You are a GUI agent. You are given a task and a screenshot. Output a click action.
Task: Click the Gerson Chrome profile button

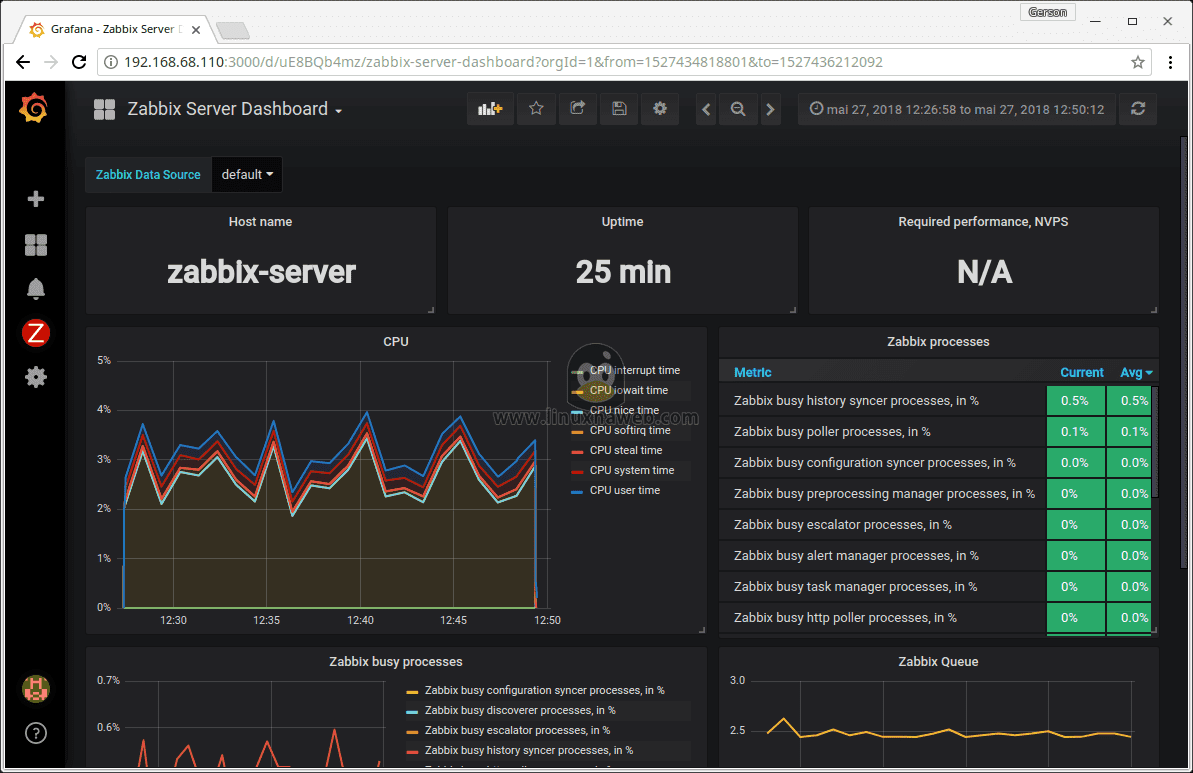[1048, 12]
